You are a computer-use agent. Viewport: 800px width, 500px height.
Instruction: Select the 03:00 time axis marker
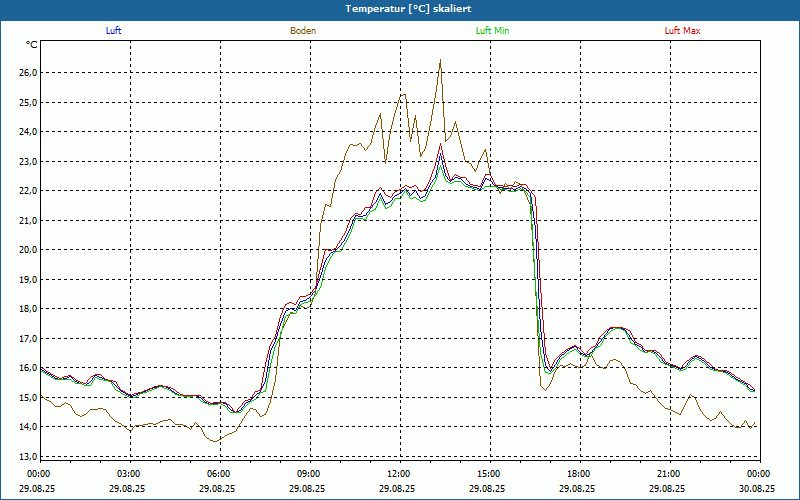coord(129,474)
